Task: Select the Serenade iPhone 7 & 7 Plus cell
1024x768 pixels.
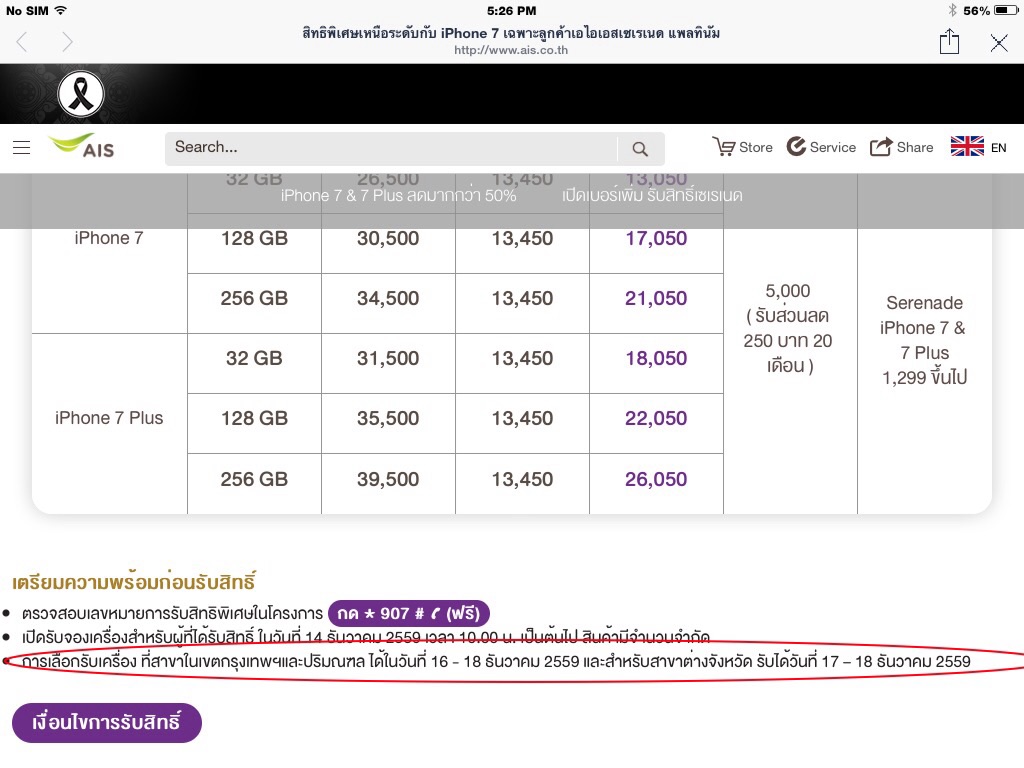Action: [x=924, y=340]
